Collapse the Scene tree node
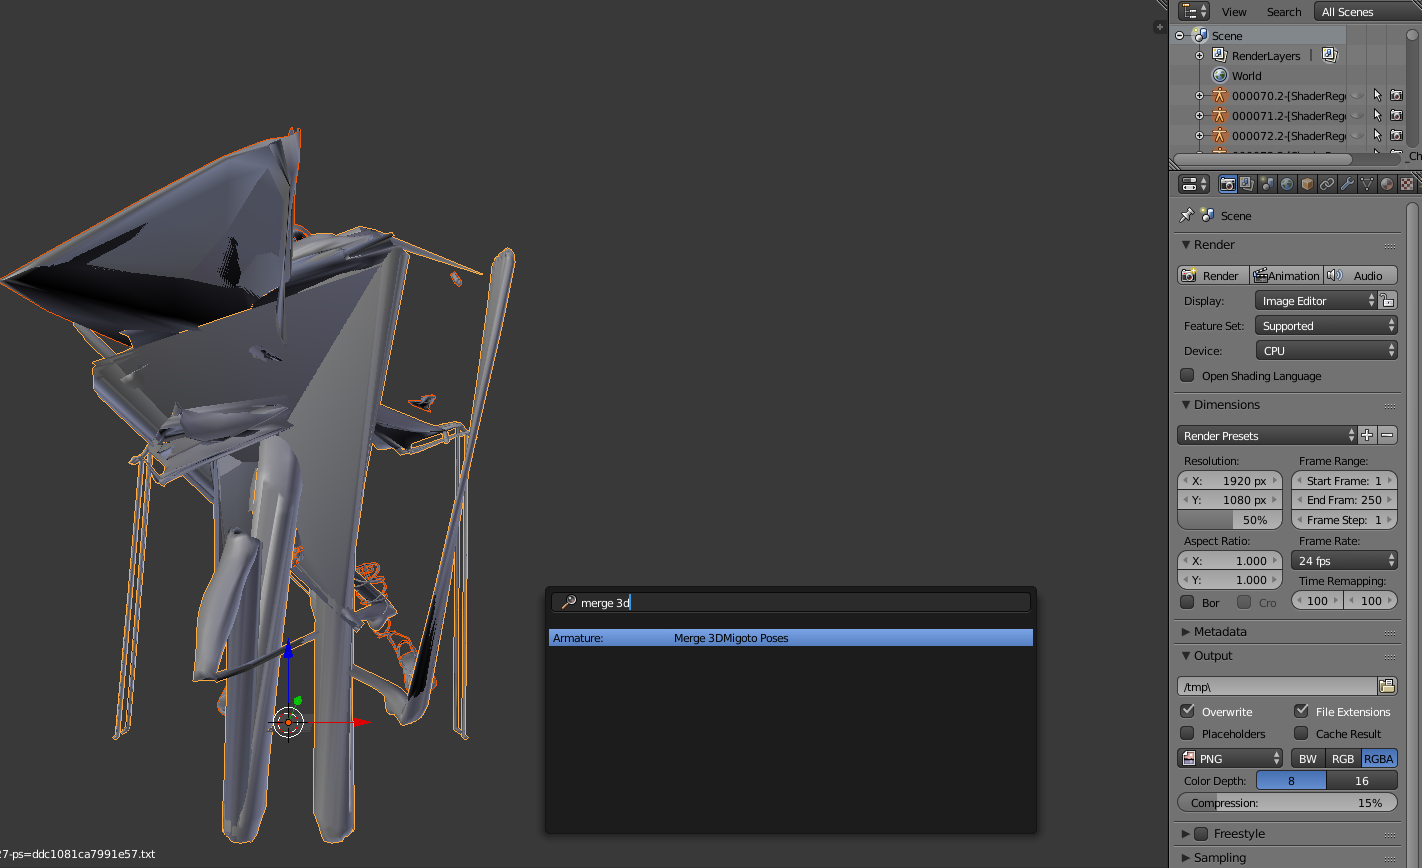Screen dimensions: 1422x868 pos(1180,36)
